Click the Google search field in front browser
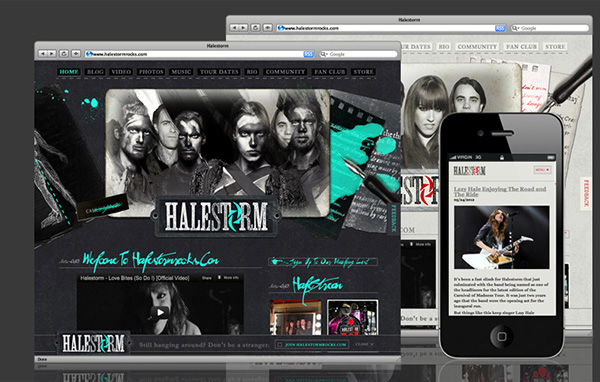600x382 pixels. (359, 54)
